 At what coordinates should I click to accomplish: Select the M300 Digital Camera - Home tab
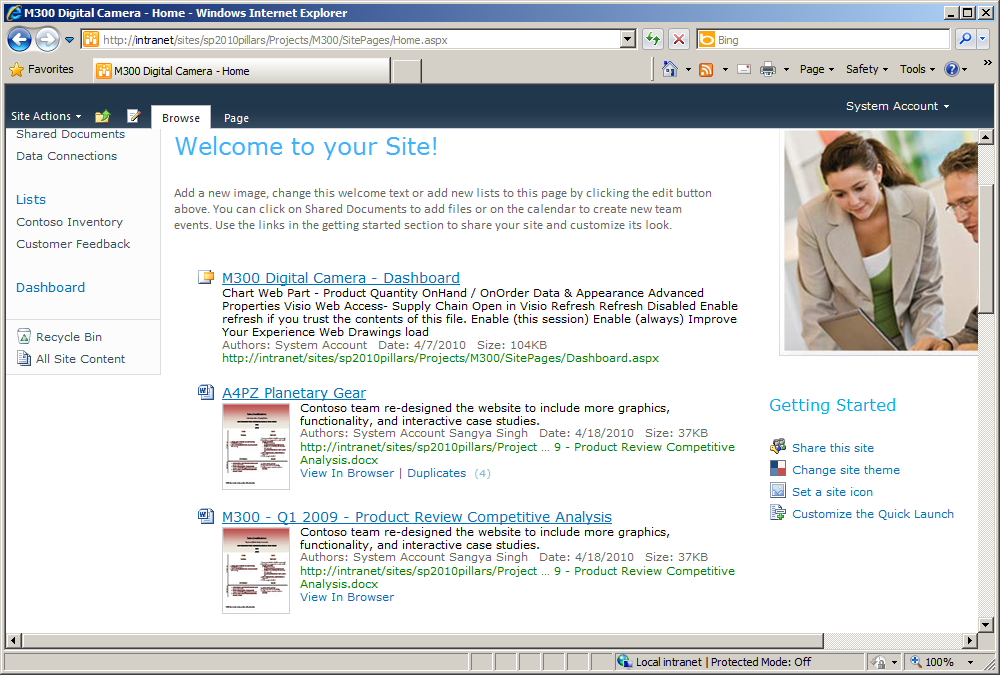[242, 71]
